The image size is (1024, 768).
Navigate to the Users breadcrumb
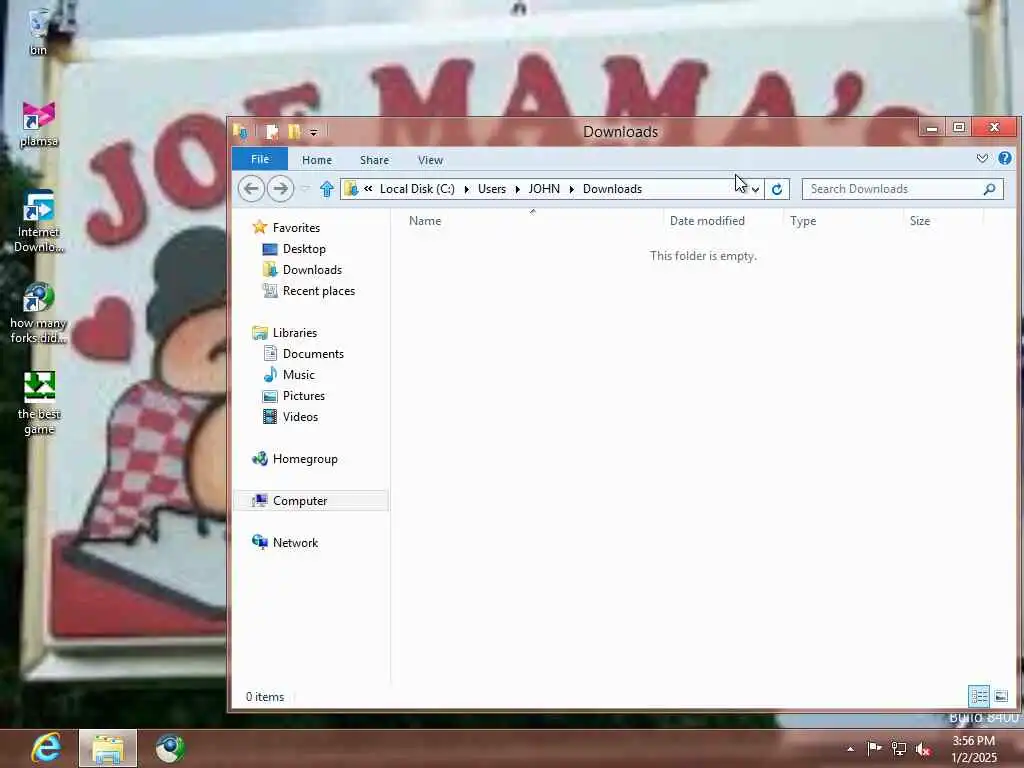pyautogui.click(x=492, y=189)
